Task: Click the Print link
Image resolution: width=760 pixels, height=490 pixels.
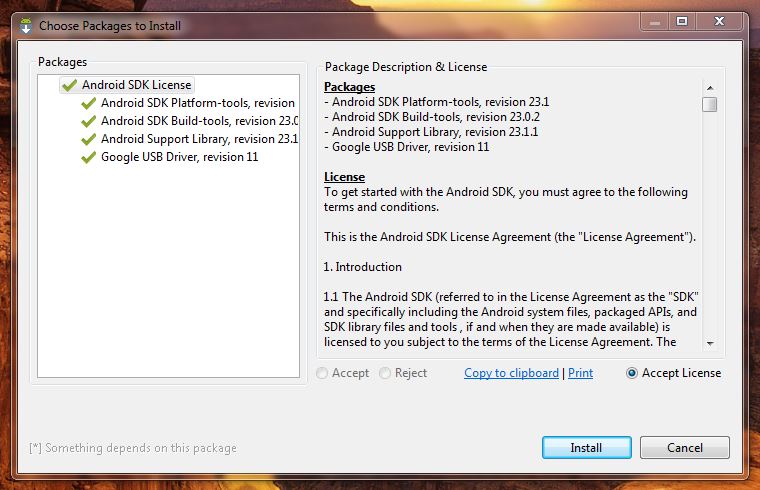Action: 580,373
